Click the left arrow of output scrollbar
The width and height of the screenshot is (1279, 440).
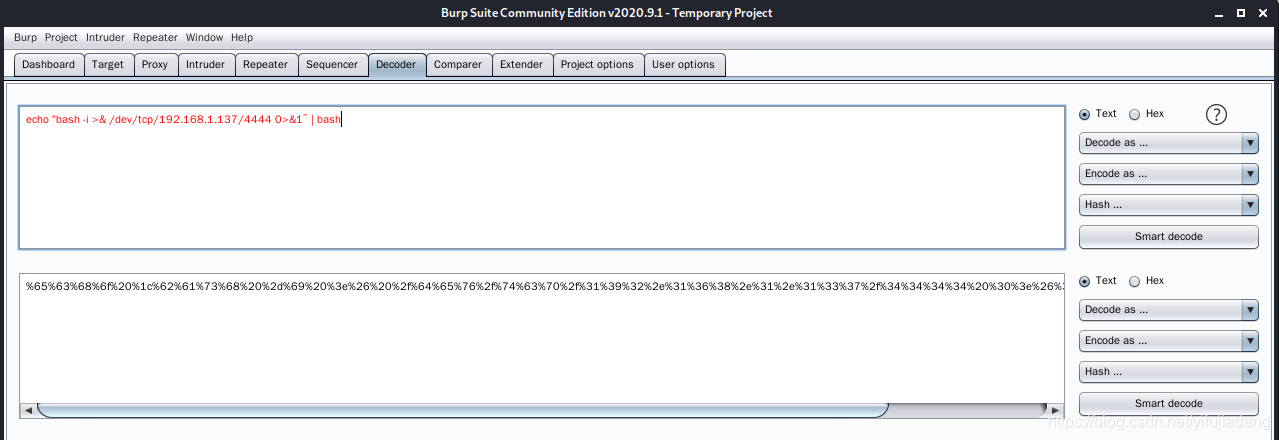28,410
